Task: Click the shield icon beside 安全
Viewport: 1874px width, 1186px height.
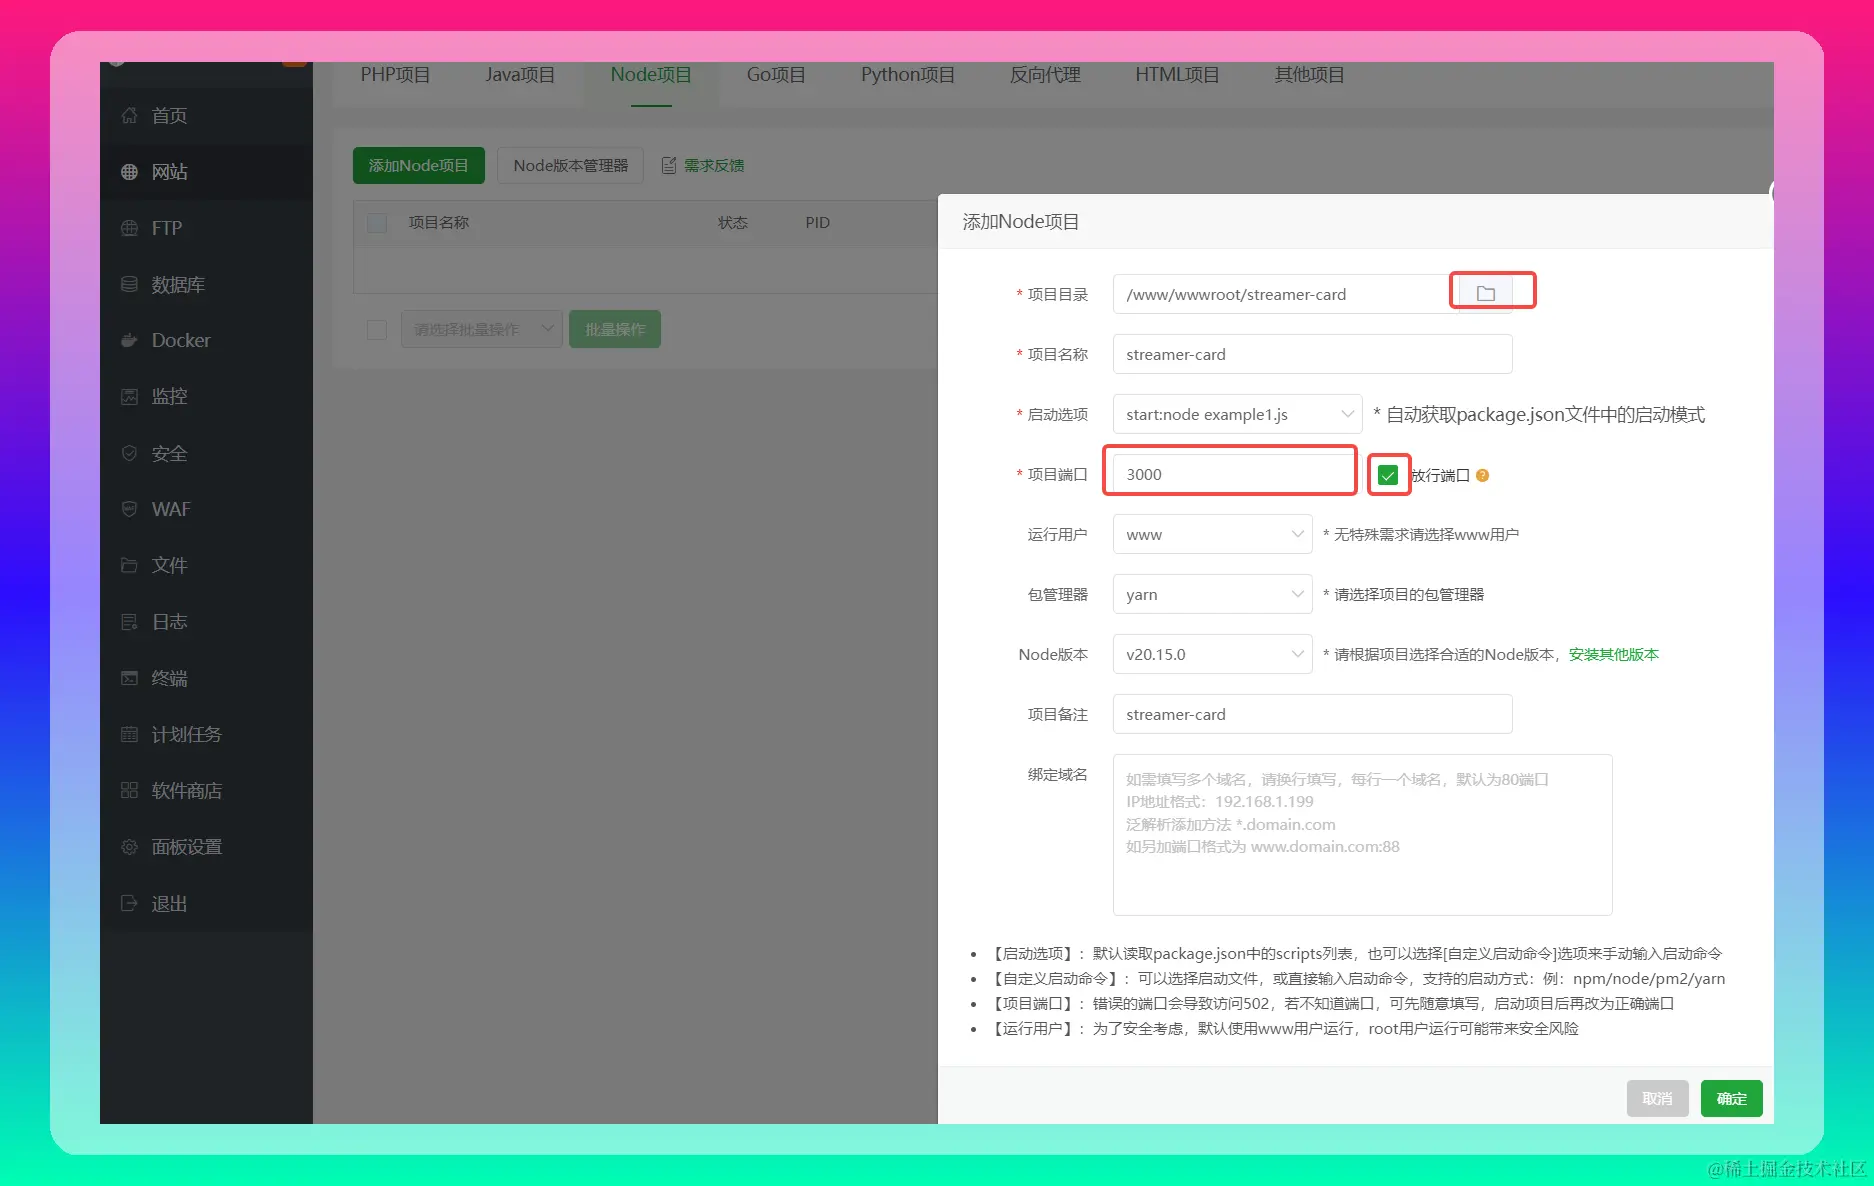Action: click(x=129, y=453)
